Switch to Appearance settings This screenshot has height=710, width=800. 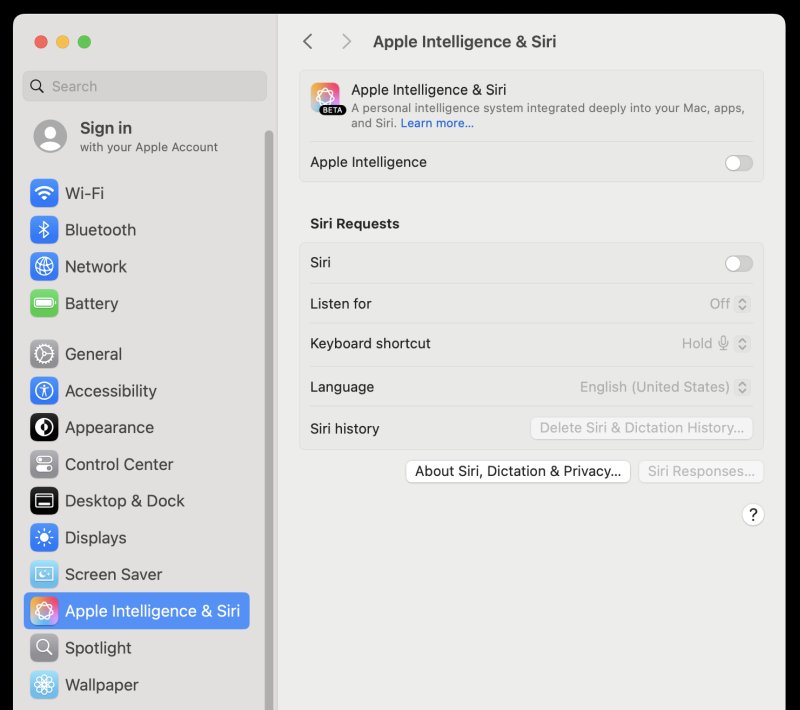tap(44, 427)
